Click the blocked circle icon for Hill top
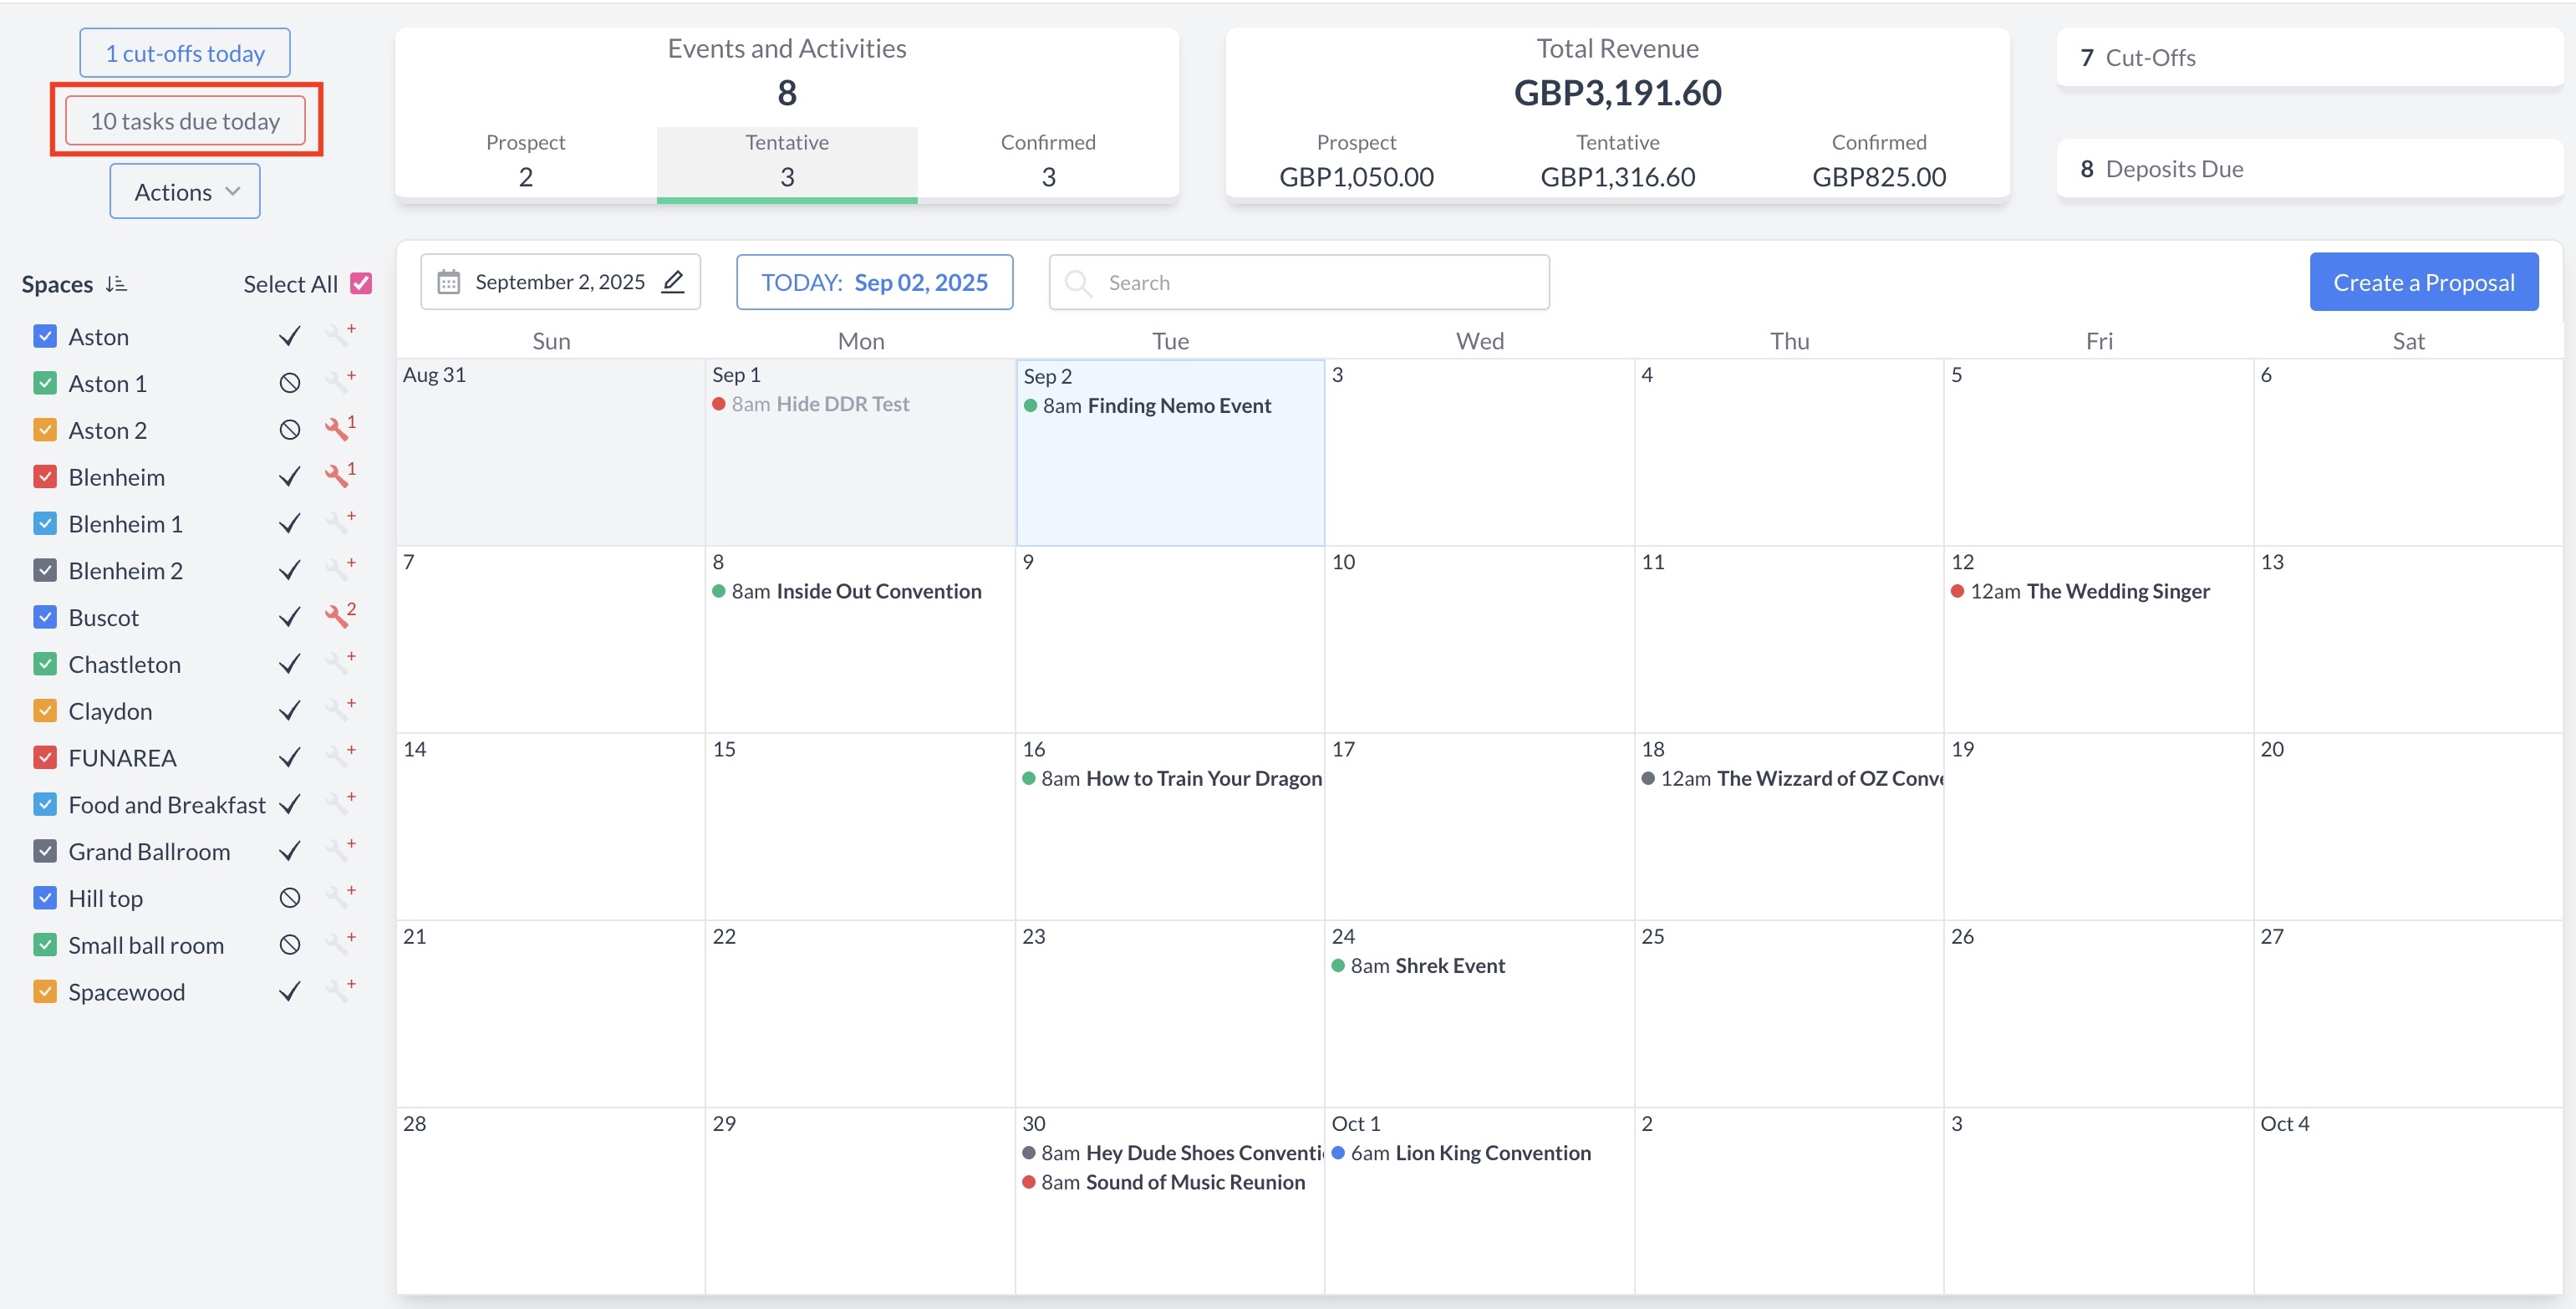The width and height of the screenshot is (2576, 1309). pos(290,898)
